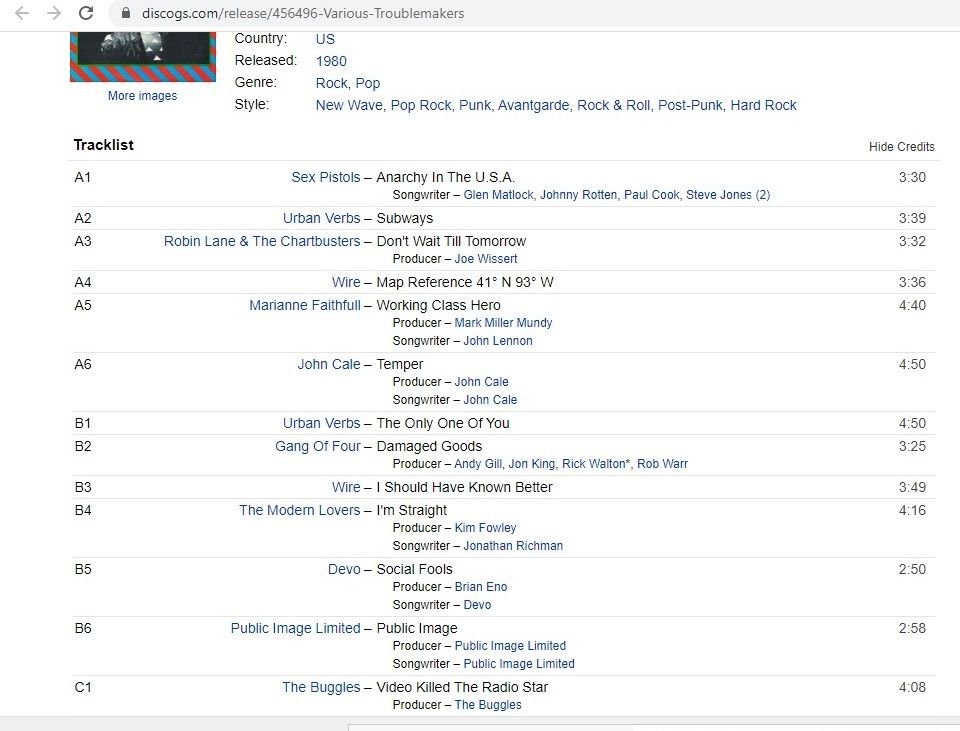The height and width of the screenshot is (731, 960).
Task: Click the album cover thumbnail
Action: tap(143, 56)
